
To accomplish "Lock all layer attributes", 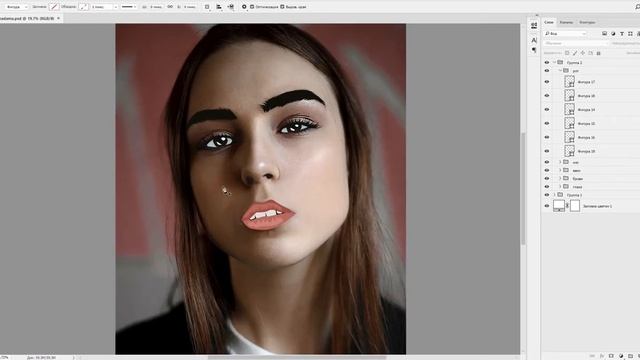I will coord(598,53).
